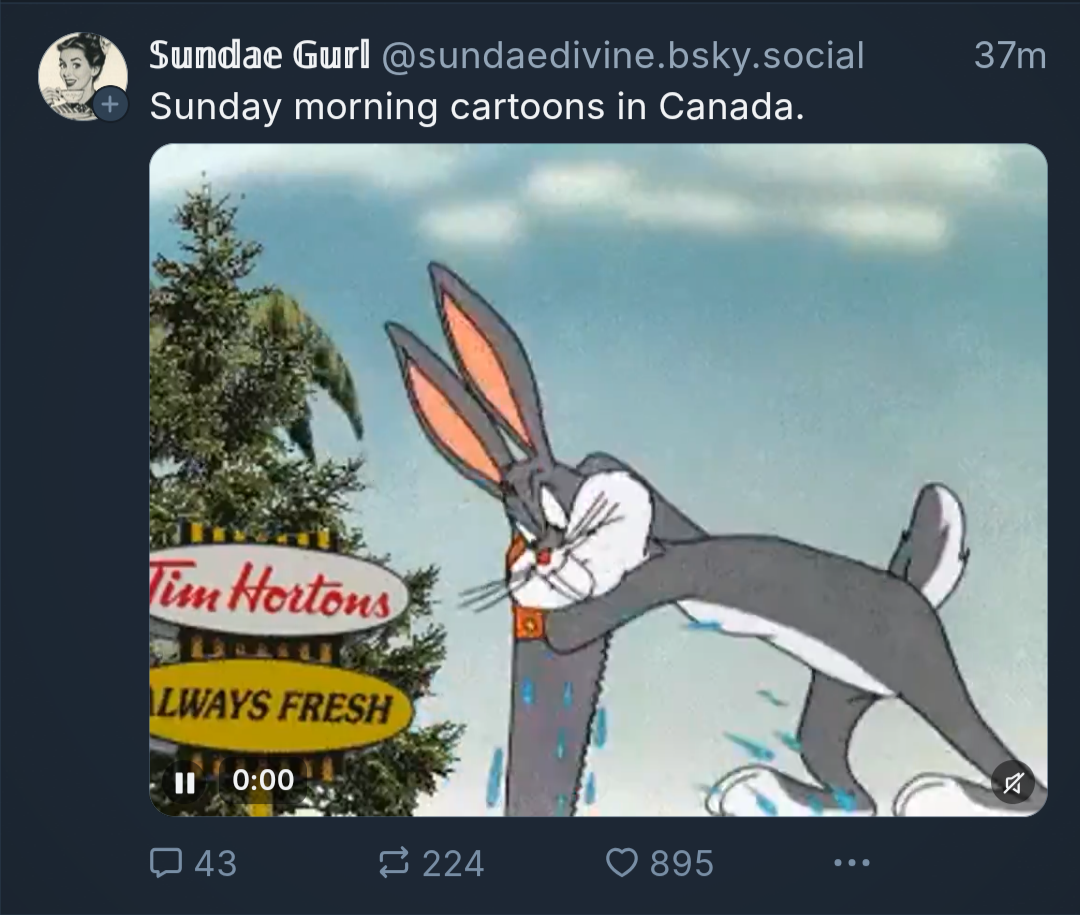Select the 224 reposts count
The height and width of the screenshot is (915, 1080).
pos(453,863)
